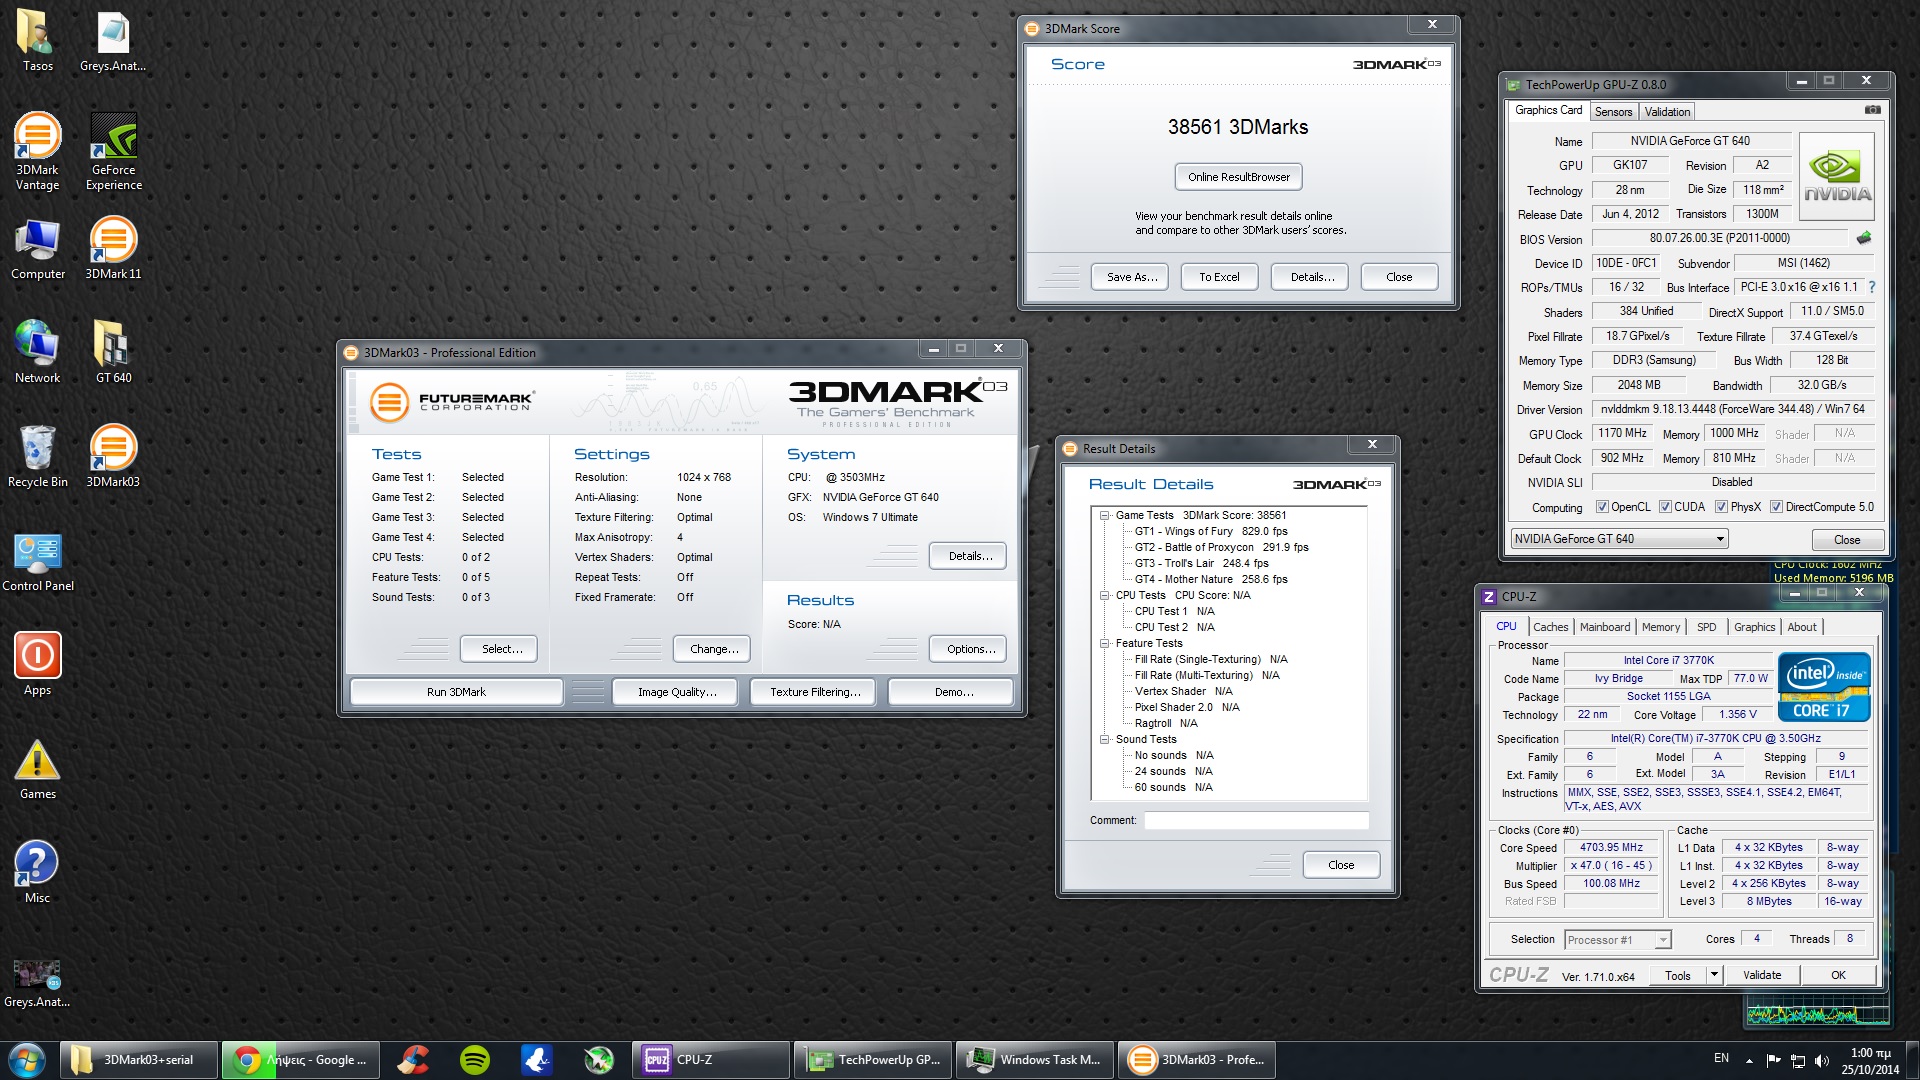Open the Graphics tab in CPU-Z
This screenshot has width=1920, height=1080.
[x=1754, y=627]
